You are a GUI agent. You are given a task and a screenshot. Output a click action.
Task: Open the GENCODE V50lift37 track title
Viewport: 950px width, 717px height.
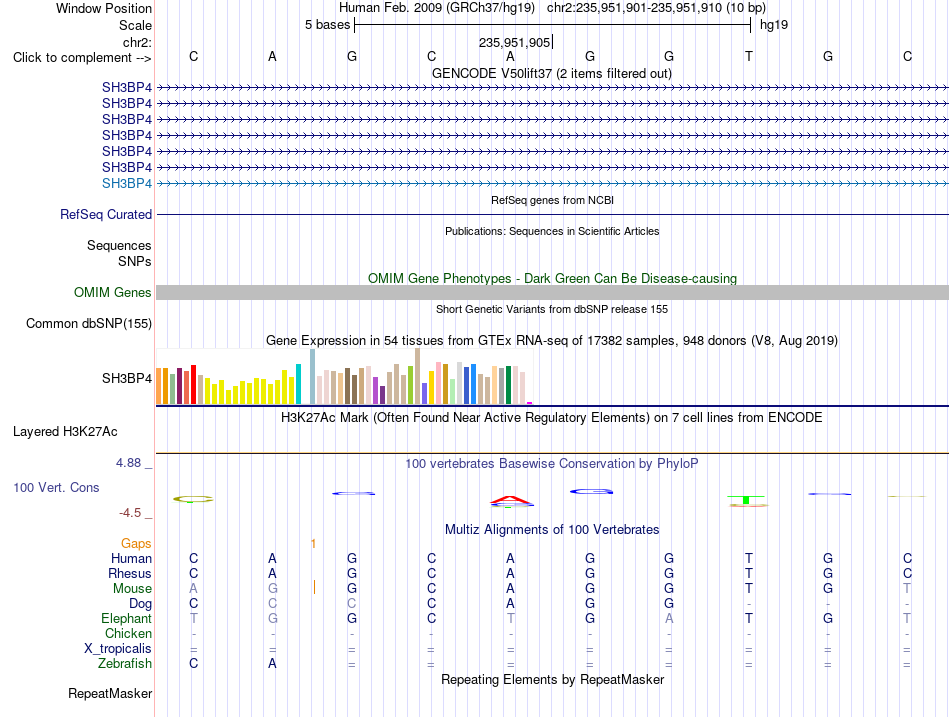coord(552,73)
